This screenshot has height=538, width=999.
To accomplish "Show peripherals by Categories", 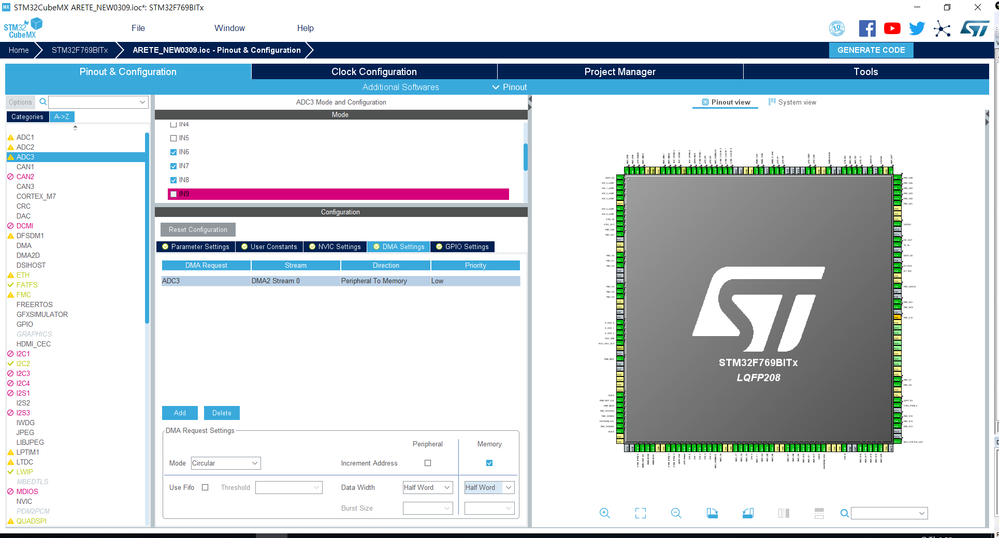I will (27, 117).
